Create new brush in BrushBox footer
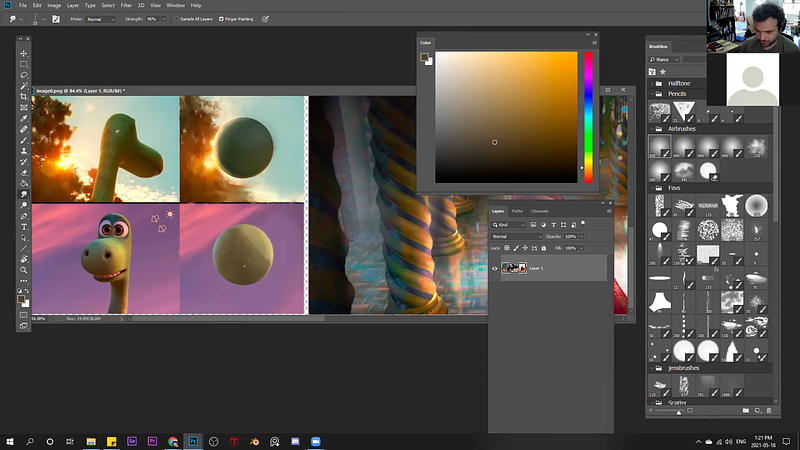This screenshot has width=800, height=450. coord(758,410)
